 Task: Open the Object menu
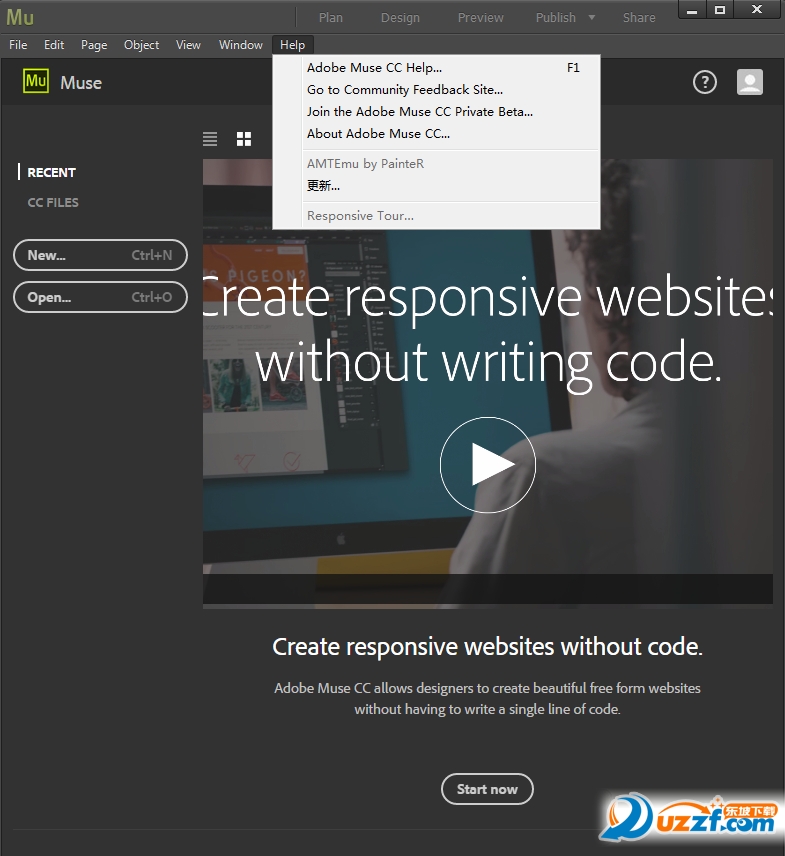pos(141,45)
